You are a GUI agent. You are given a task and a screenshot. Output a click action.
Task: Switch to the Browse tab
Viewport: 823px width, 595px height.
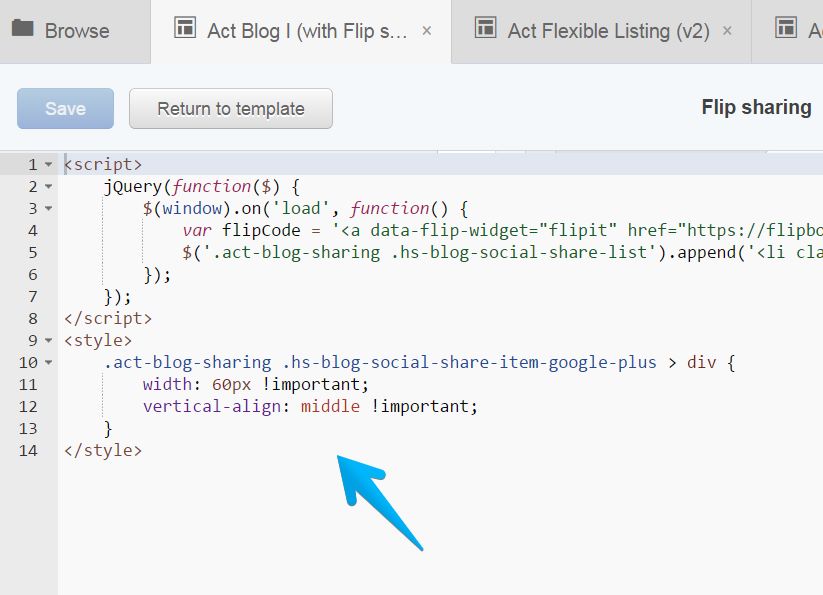(76, 31)
